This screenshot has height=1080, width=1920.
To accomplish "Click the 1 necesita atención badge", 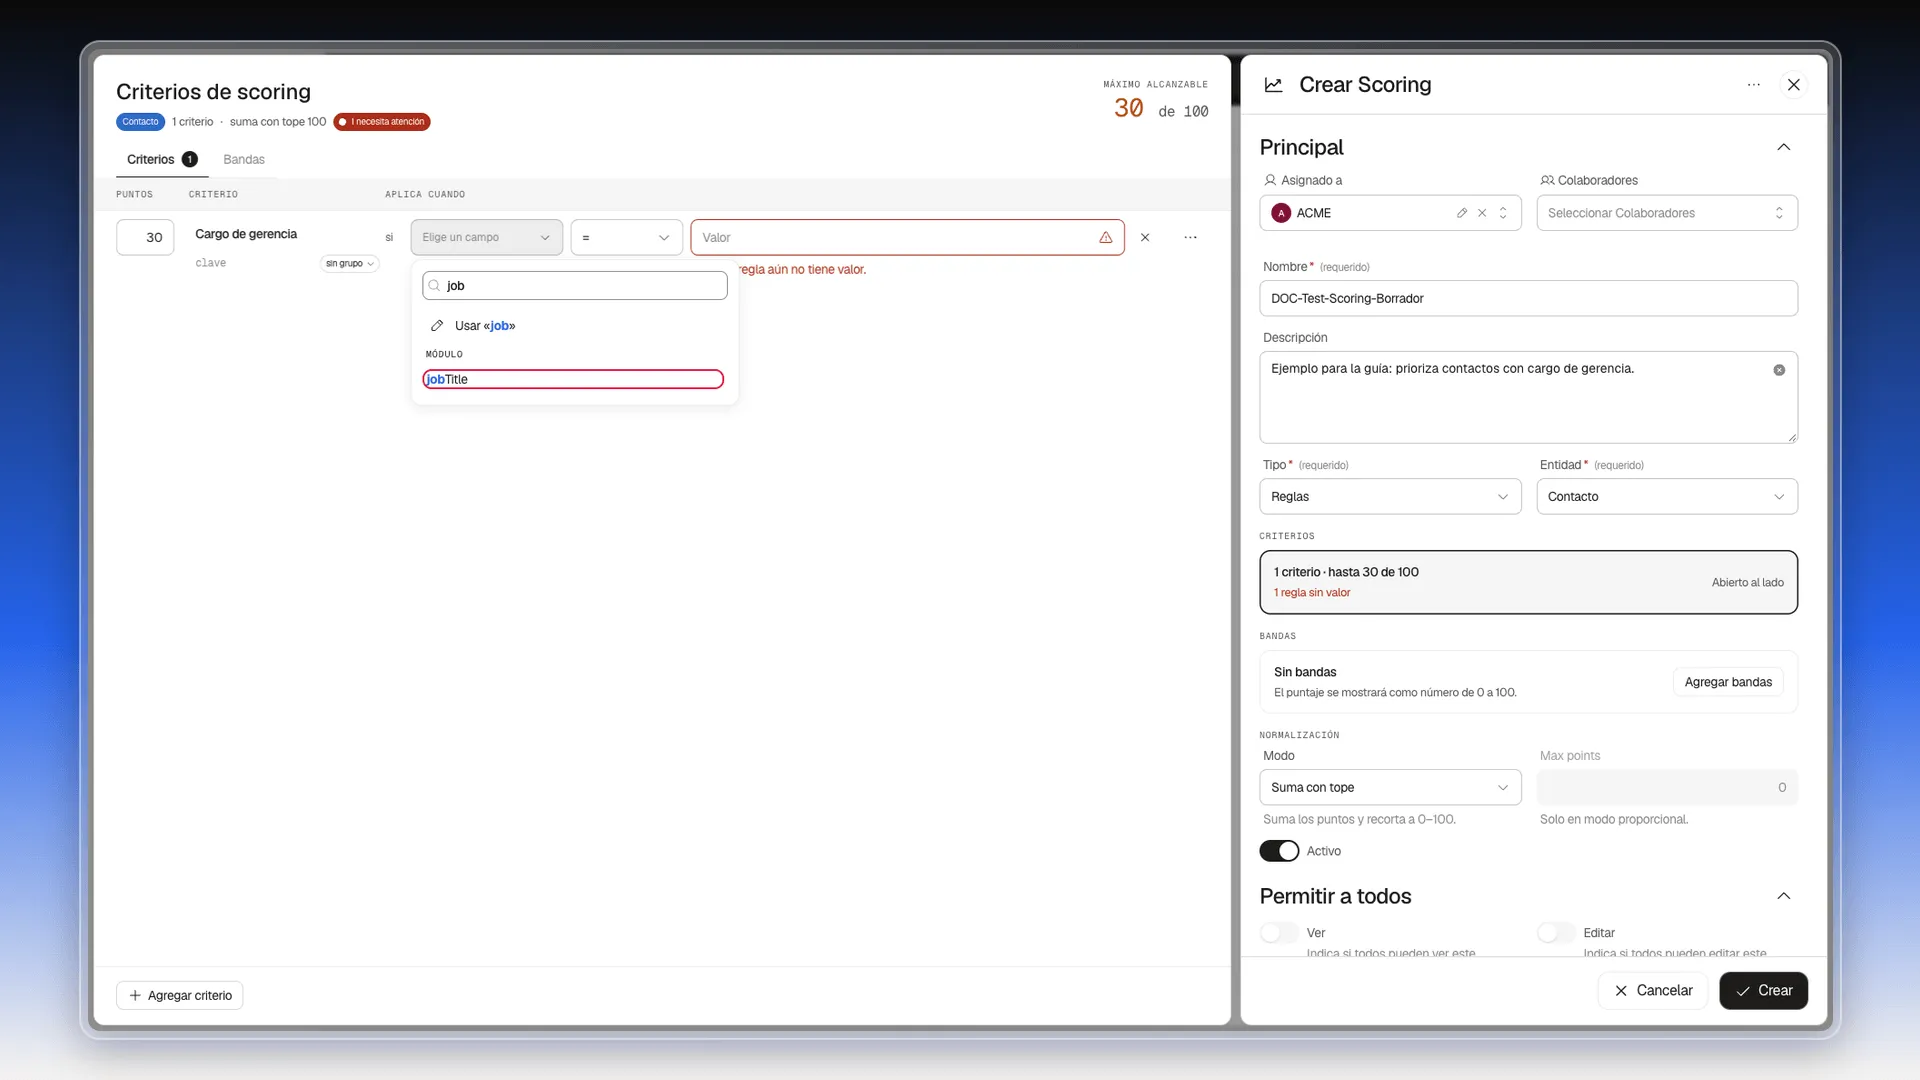I will tap(382, 122).
